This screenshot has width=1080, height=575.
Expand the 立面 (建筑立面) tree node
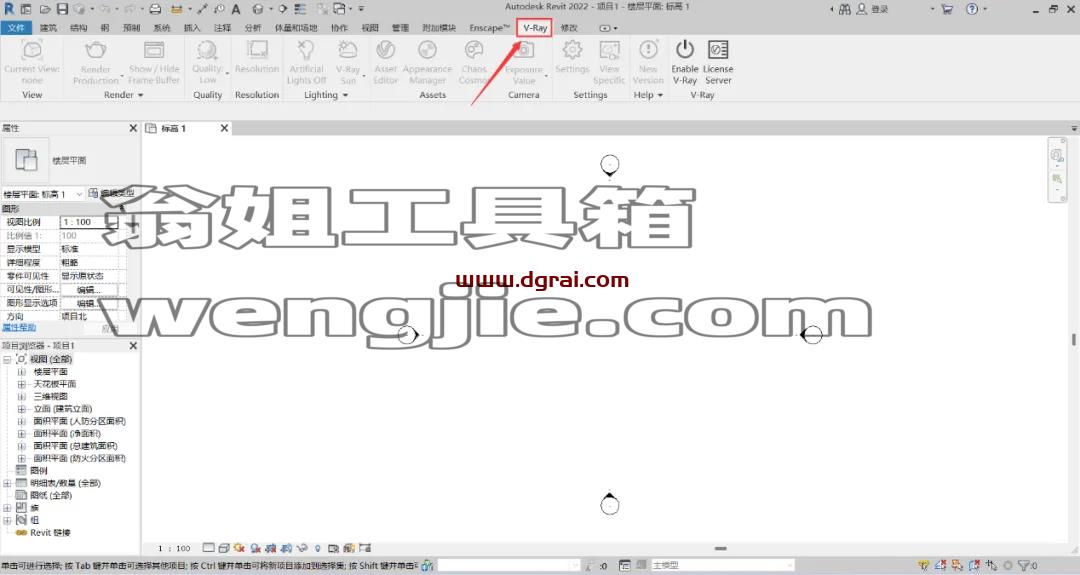(21, 409)
